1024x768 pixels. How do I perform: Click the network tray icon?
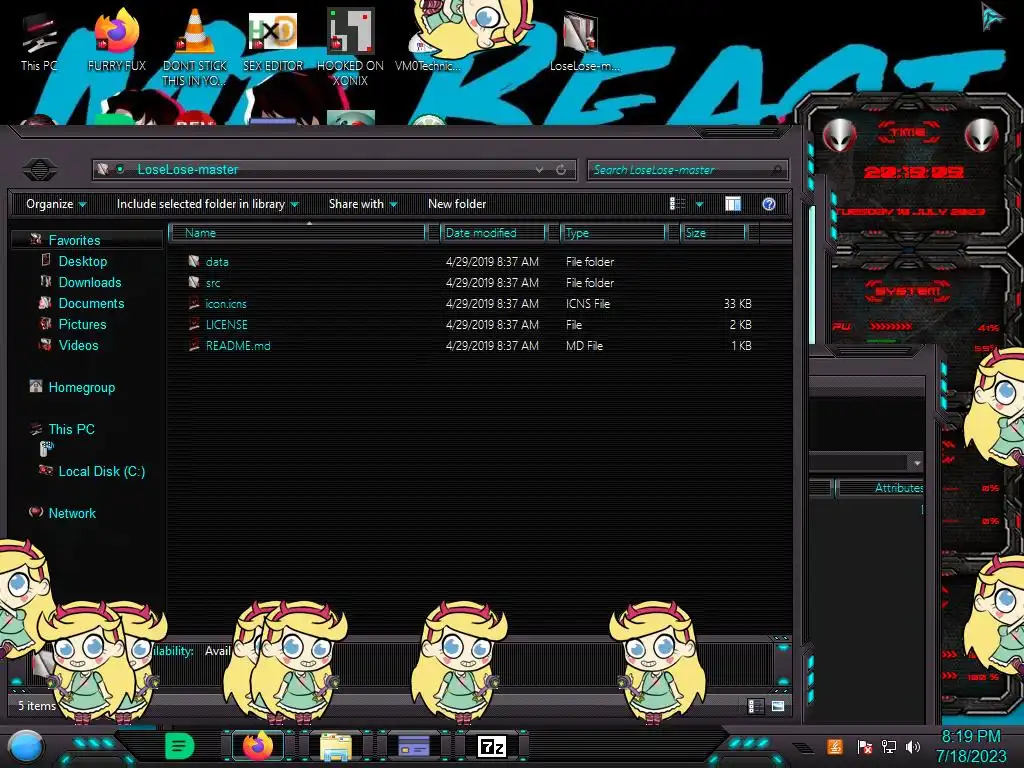tap(889, 746)
